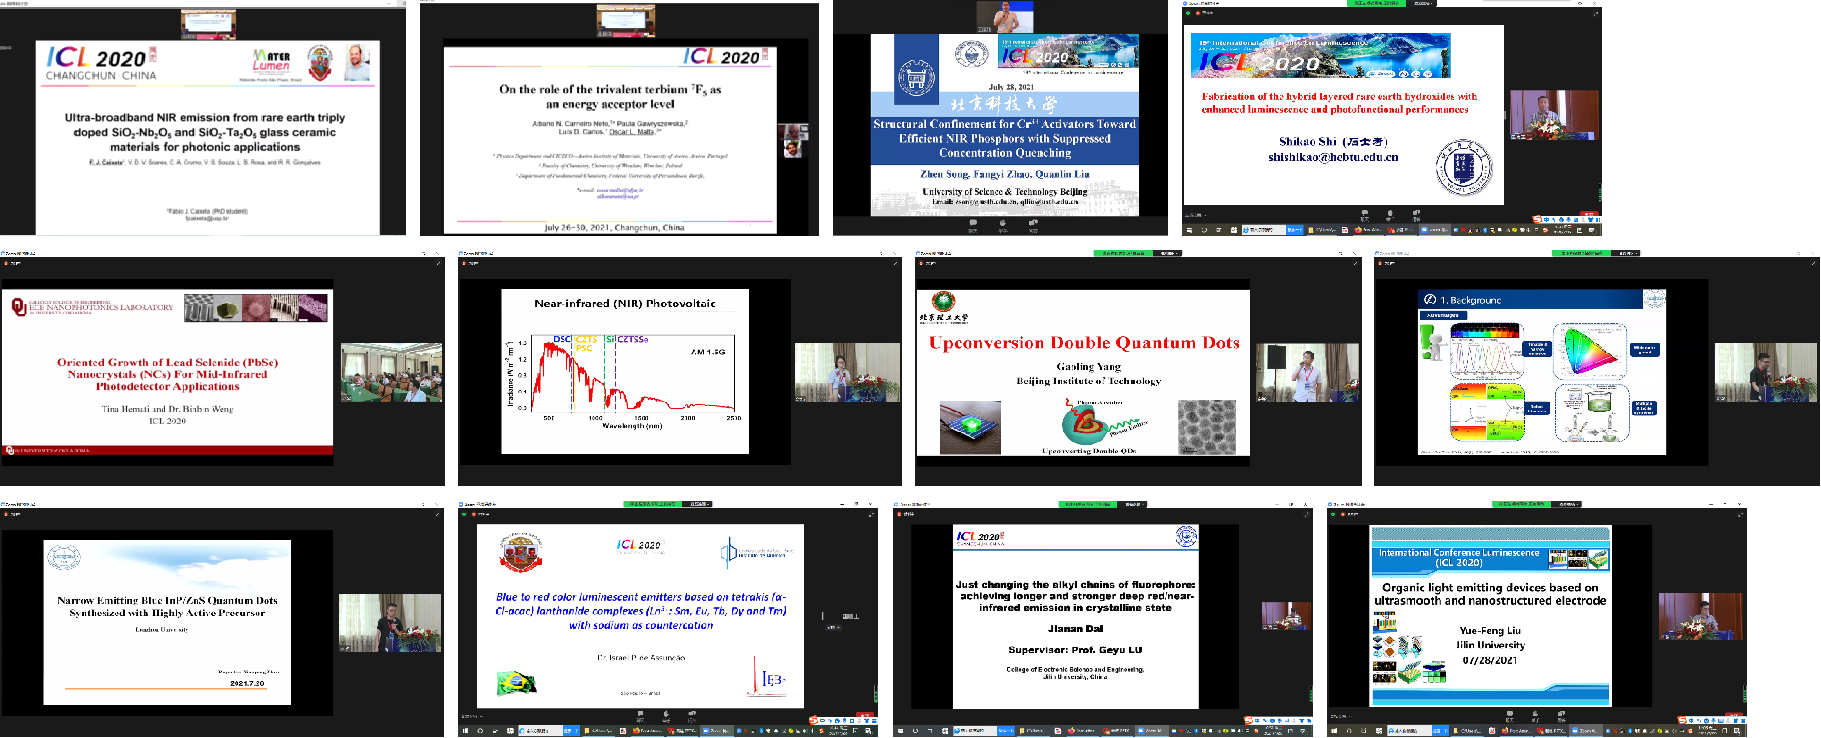The width and height of the screenshot is (1821, 738).
Task: Click Windows Start button below Yue-Feng Liu slide
Action: click(x=1335, y=731)
